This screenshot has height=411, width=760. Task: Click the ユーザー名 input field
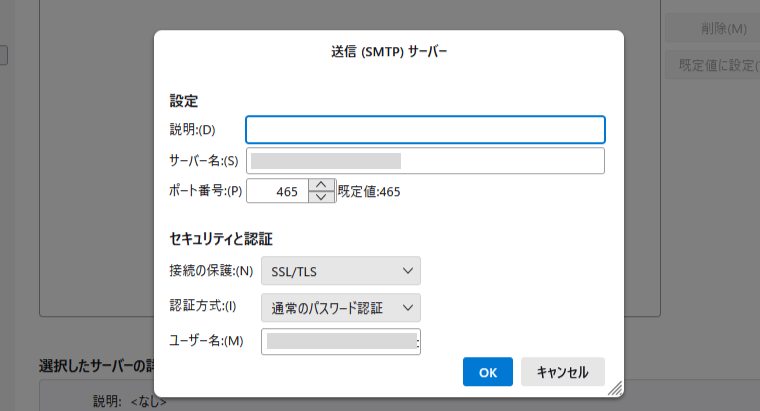(340, 342)
